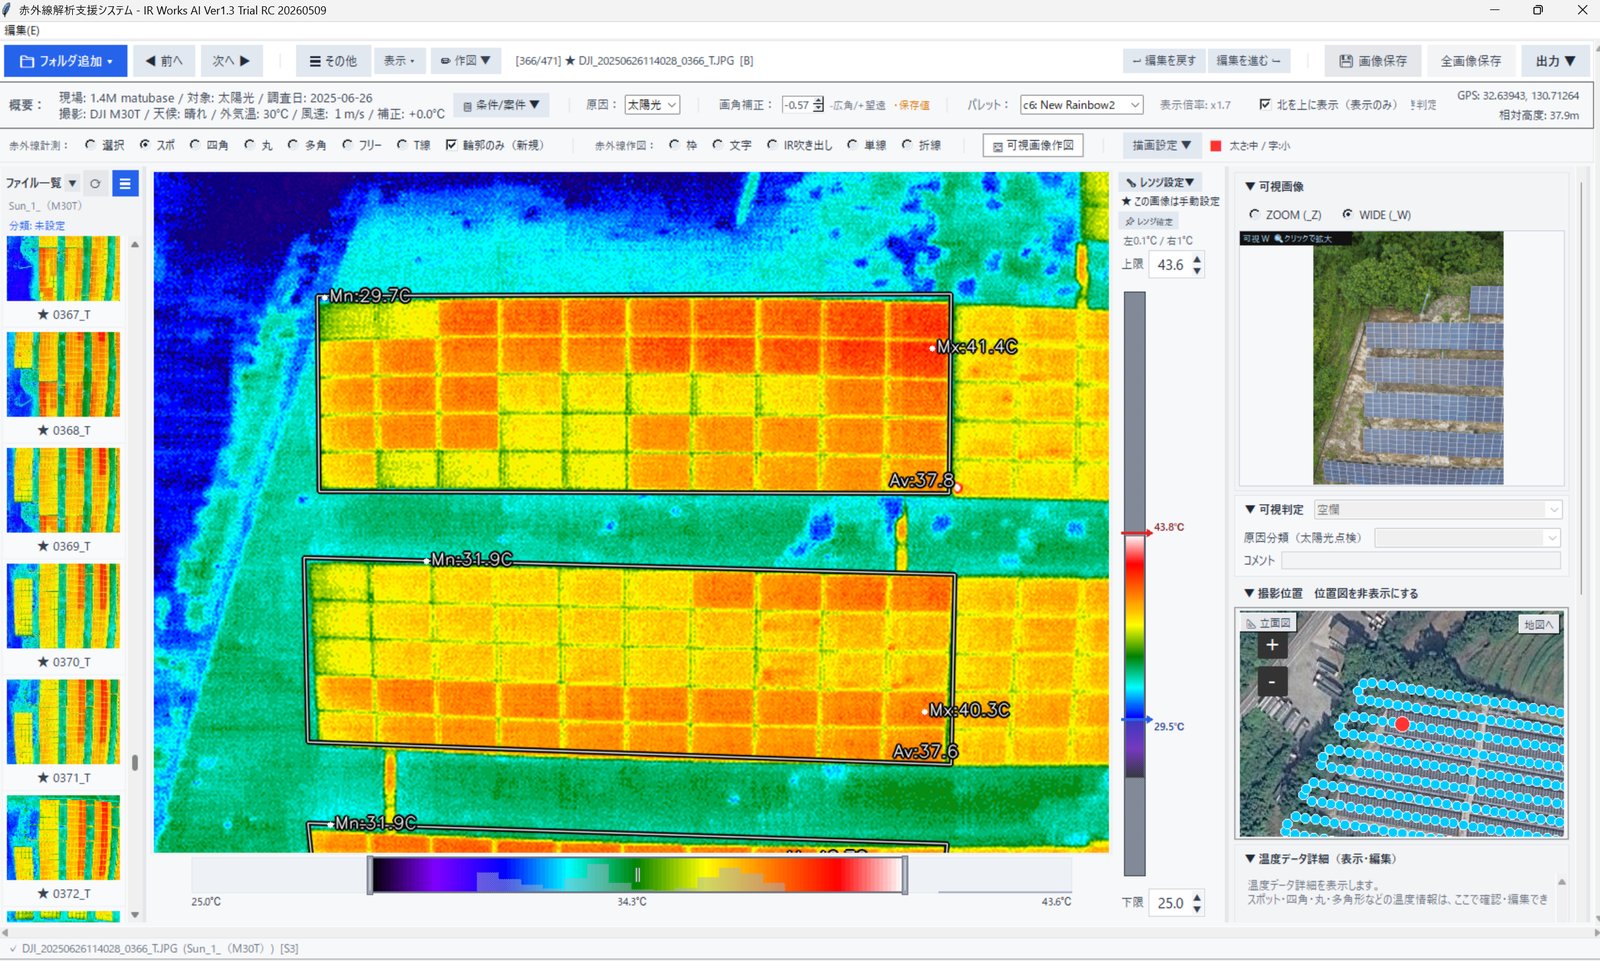
Task: Open the 原因 太陽光 combo box
Action: point(652,105)
